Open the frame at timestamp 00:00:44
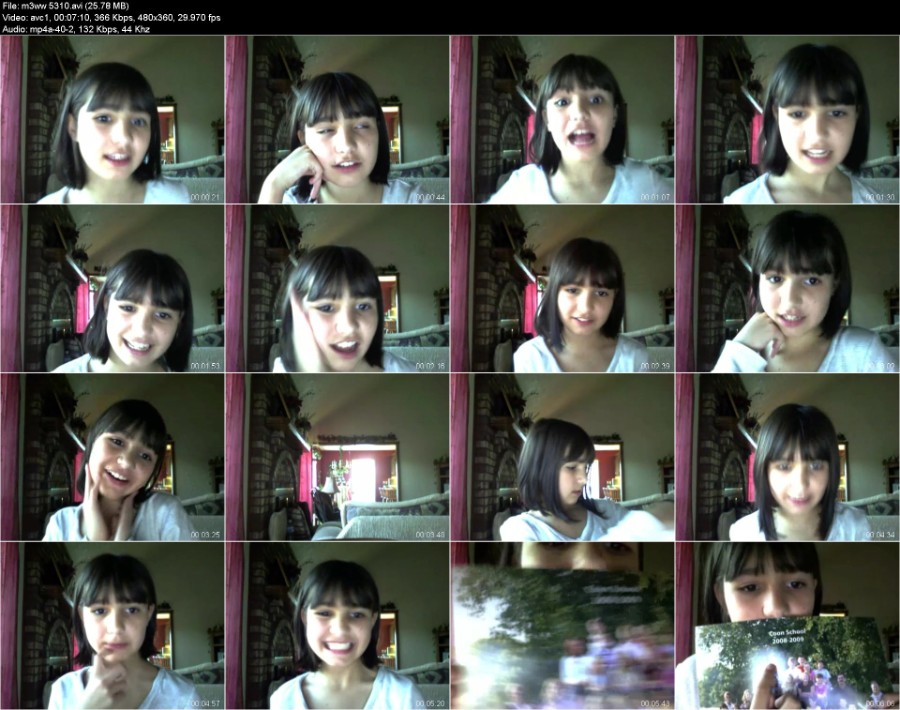This screenshot has width=900, height=710. 337,120
